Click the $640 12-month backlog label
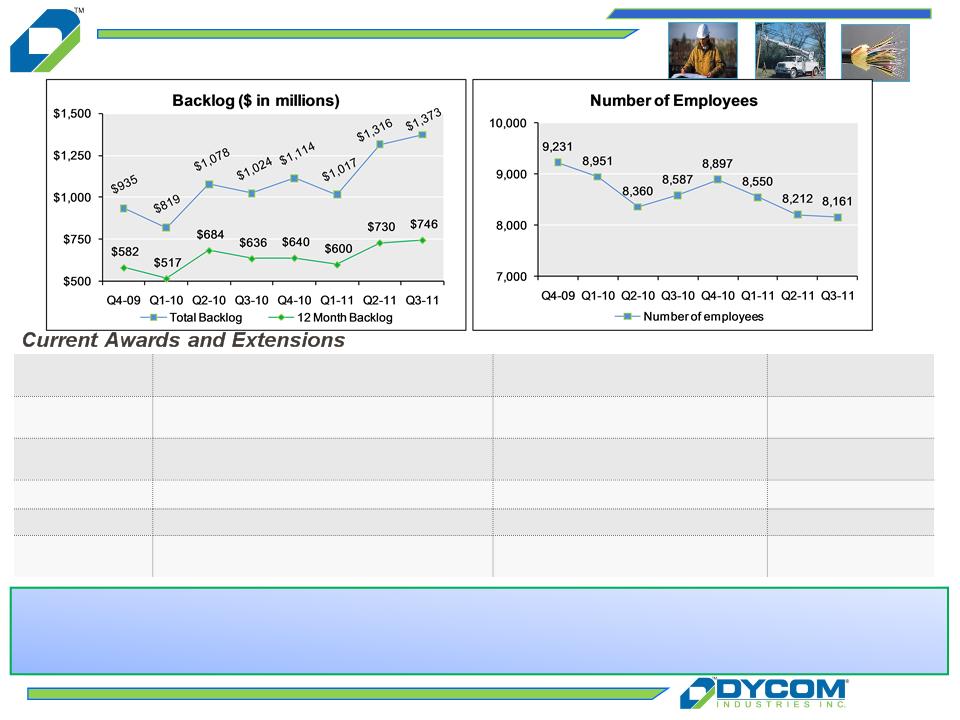The image size is (960, 720). click(x=296, y=242)
